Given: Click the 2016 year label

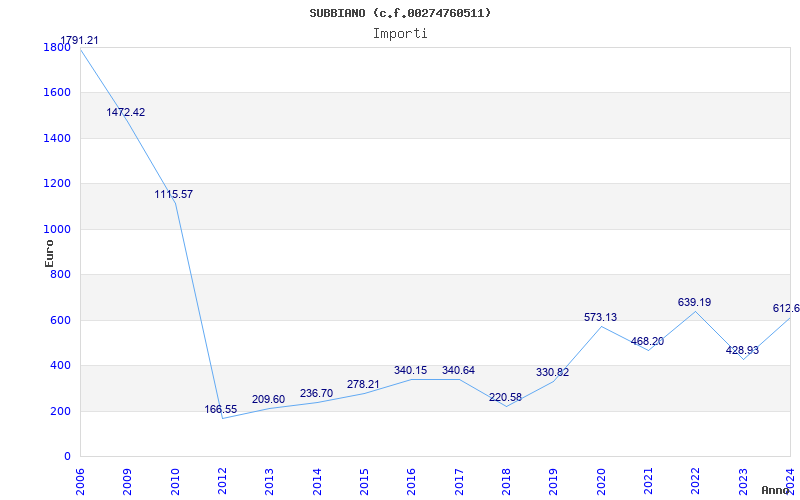Looking at the screenshot, I should 412,482.
